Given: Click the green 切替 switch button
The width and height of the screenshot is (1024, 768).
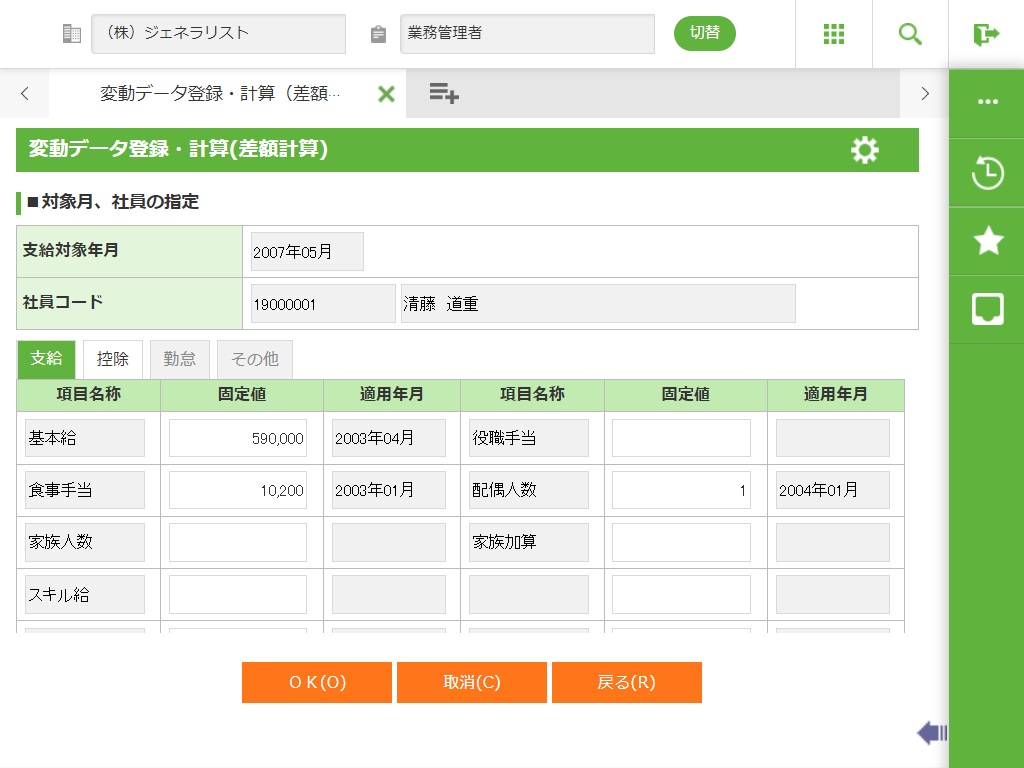Looking at the screenshot, I should pos(704,33).
